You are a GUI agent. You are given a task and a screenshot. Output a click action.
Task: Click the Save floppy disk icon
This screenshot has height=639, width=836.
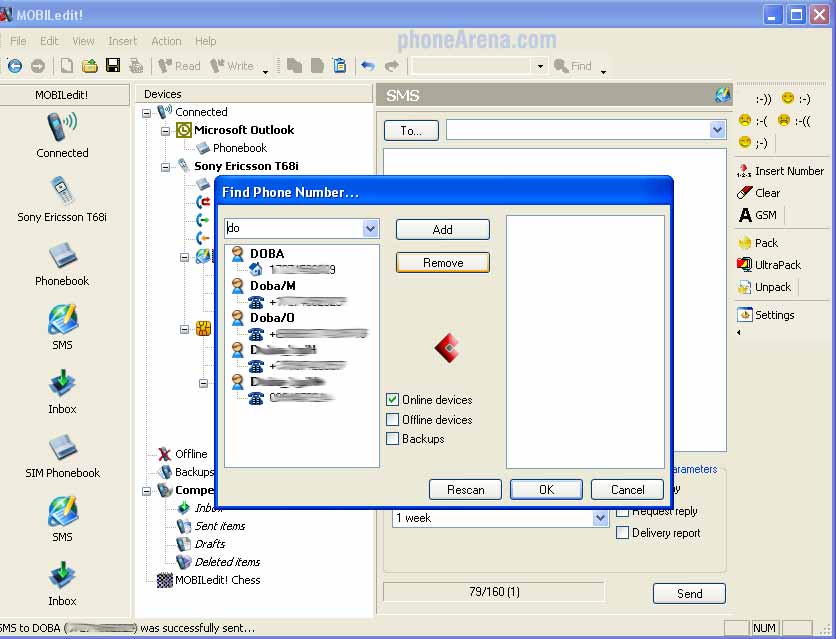(x=112, y=66)
